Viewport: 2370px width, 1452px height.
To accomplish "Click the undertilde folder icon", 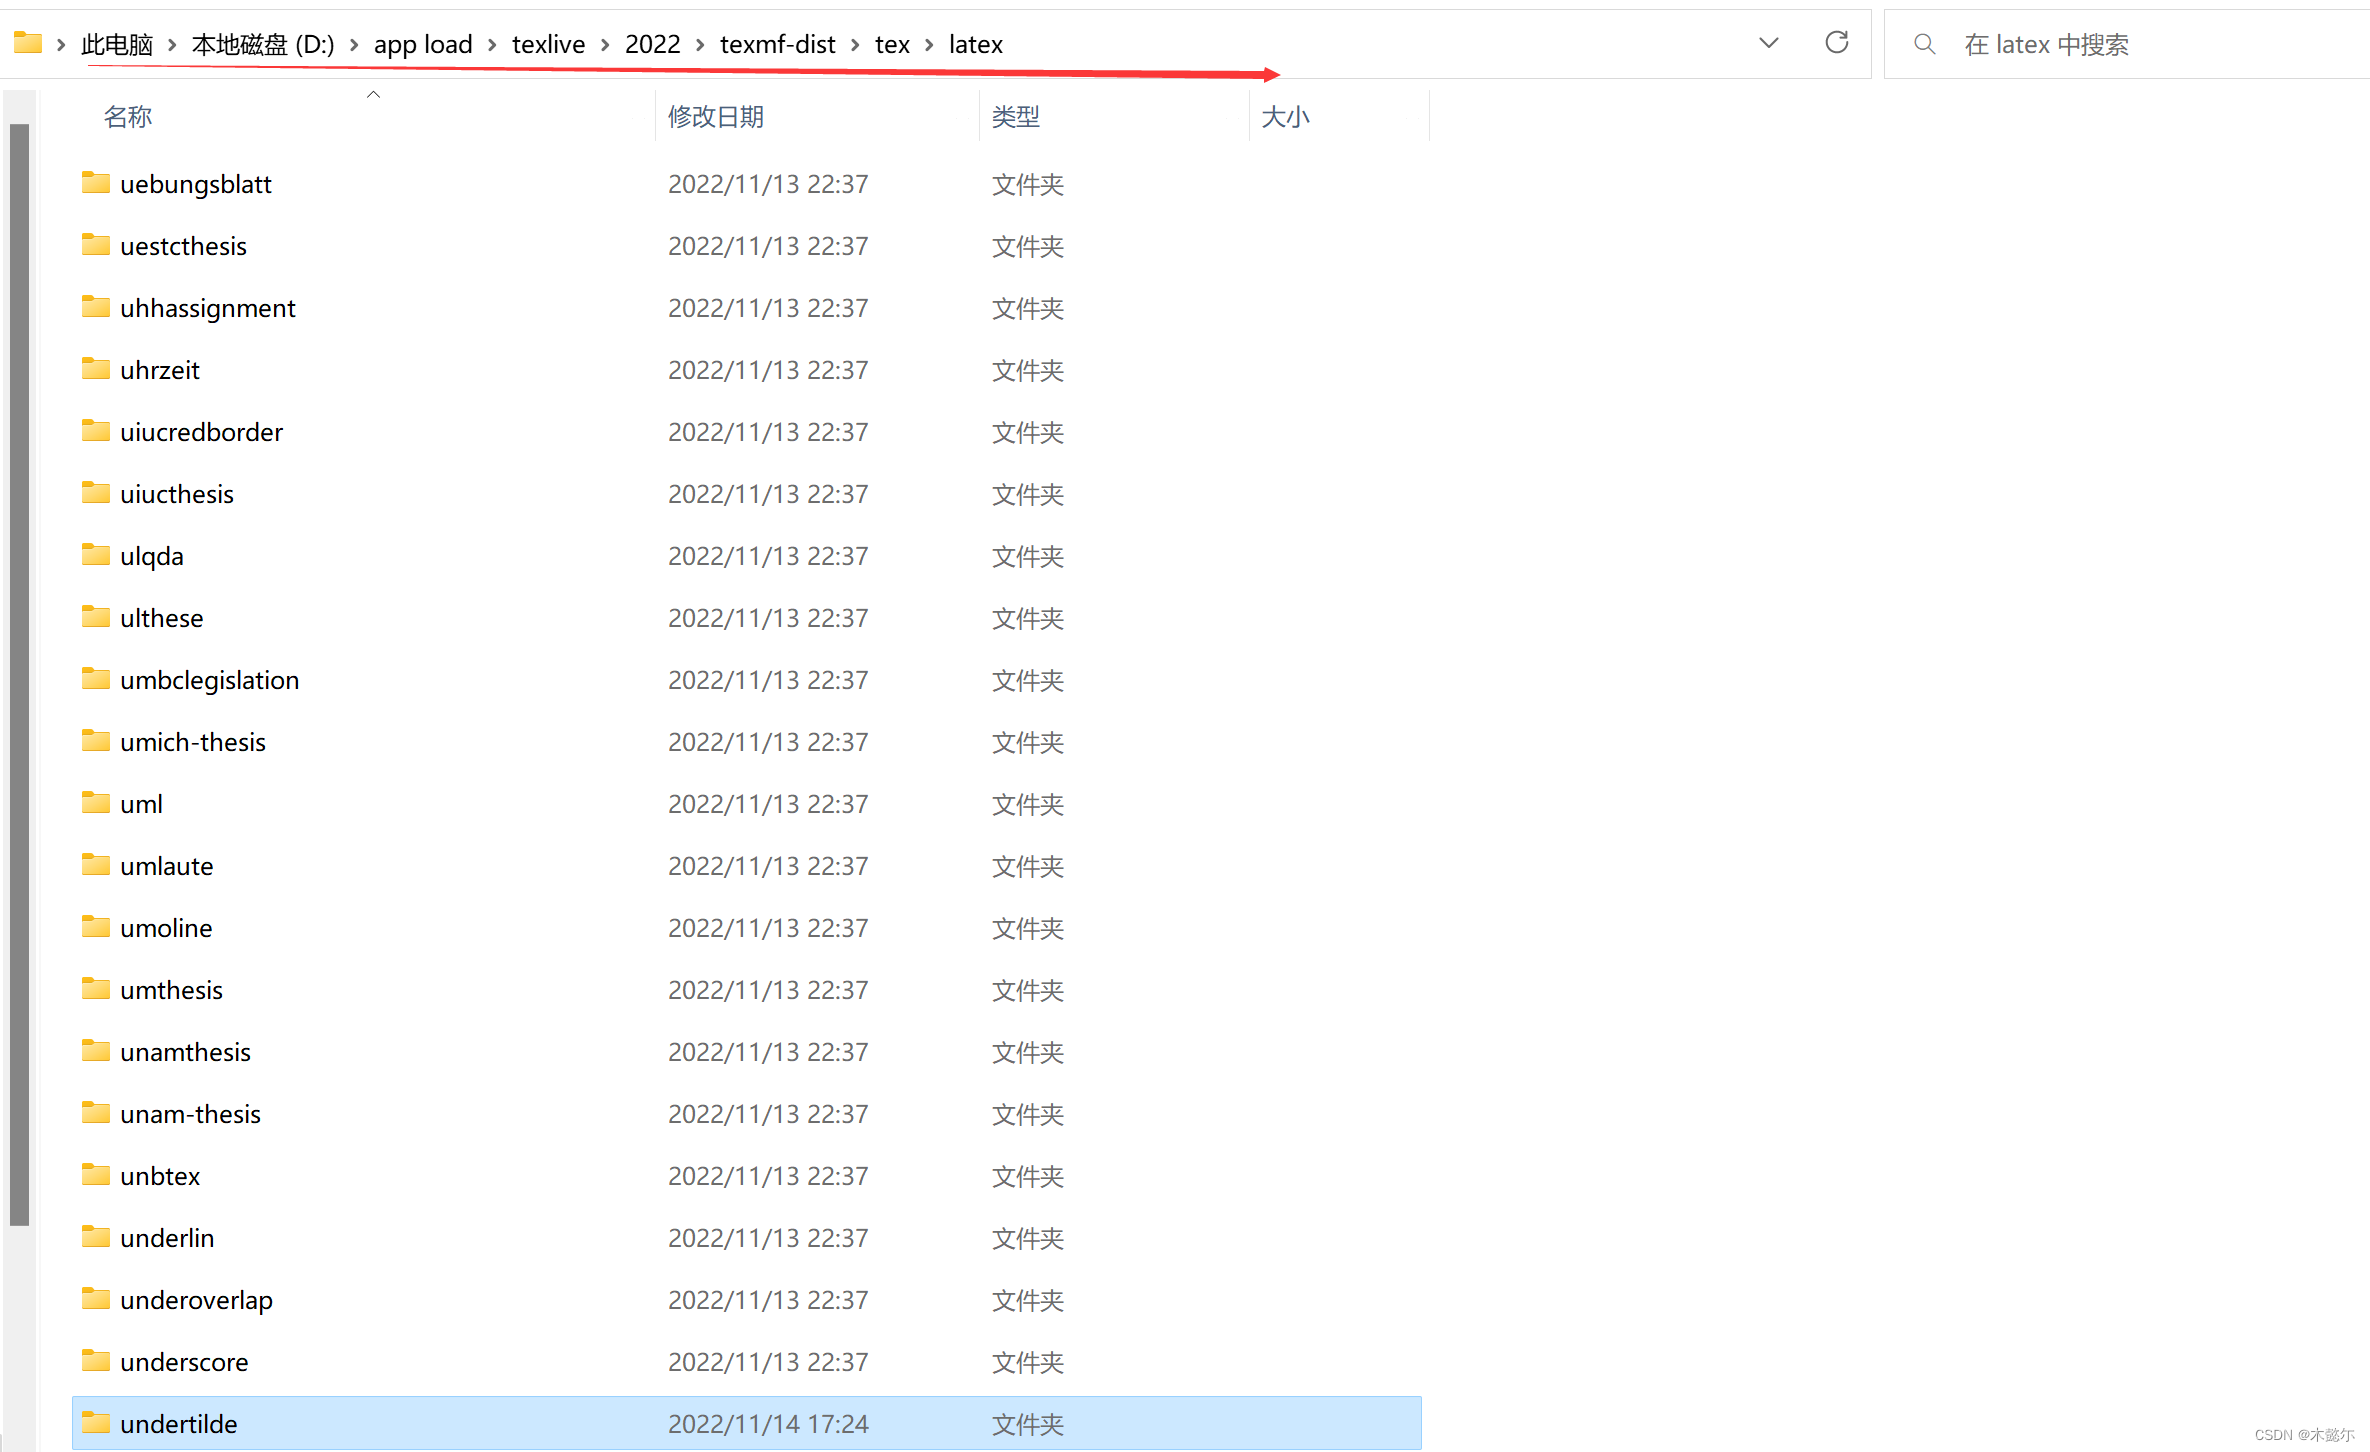I will pyautogui.click(x=96, y=1423).
